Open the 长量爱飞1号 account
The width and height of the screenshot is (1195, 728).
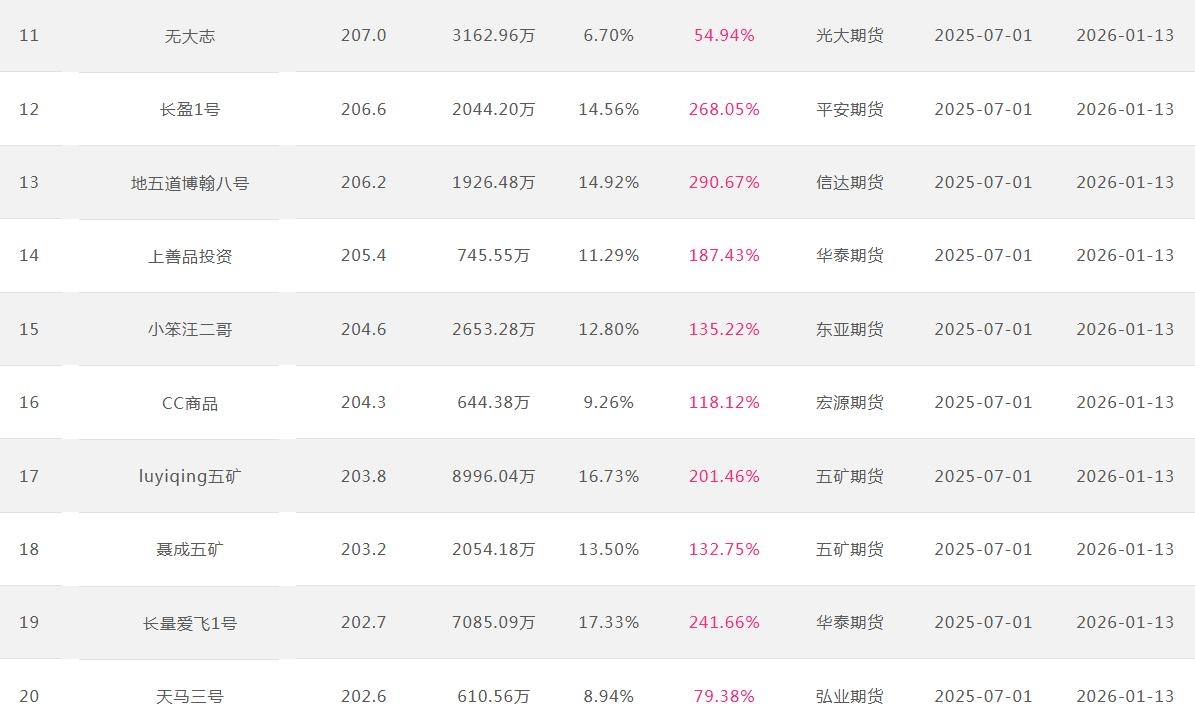pos(190,624)
